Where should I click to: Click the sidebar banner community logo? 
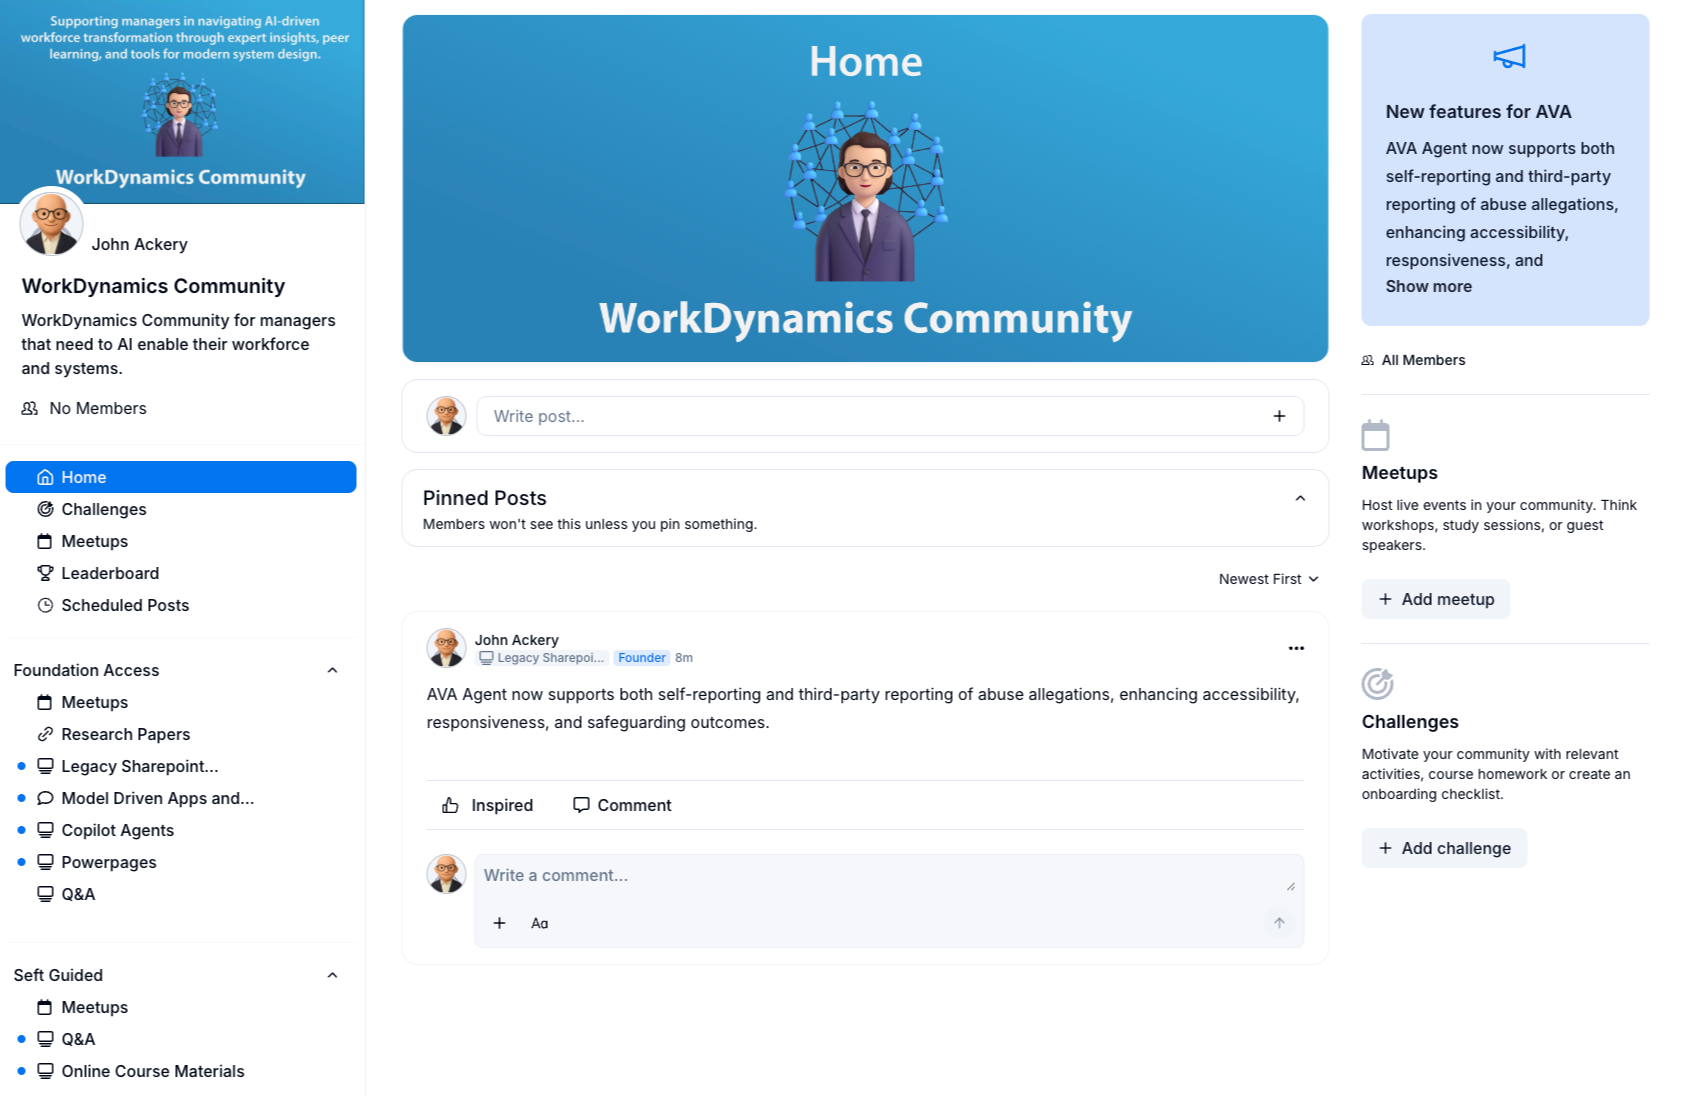point(180,115)
